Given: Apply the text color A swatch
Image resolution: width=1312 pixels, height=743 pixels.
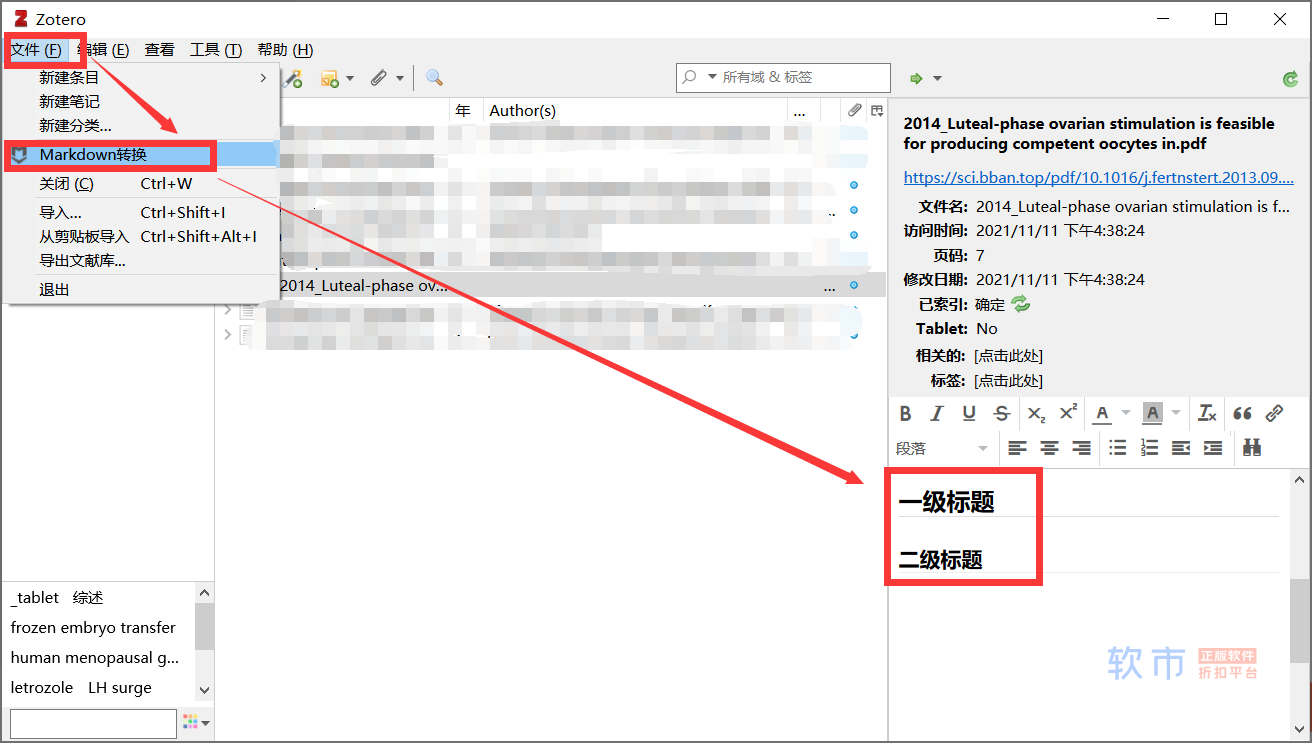Looking at the screenshot, I should click(x=1102, y=413).
